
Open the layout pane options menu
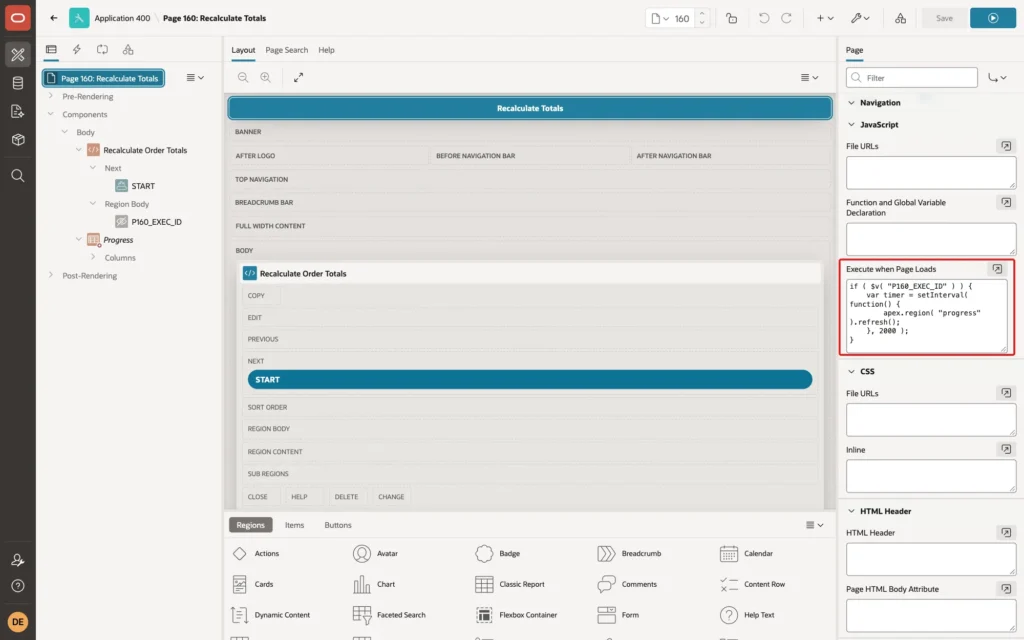[x=809, y=77]
